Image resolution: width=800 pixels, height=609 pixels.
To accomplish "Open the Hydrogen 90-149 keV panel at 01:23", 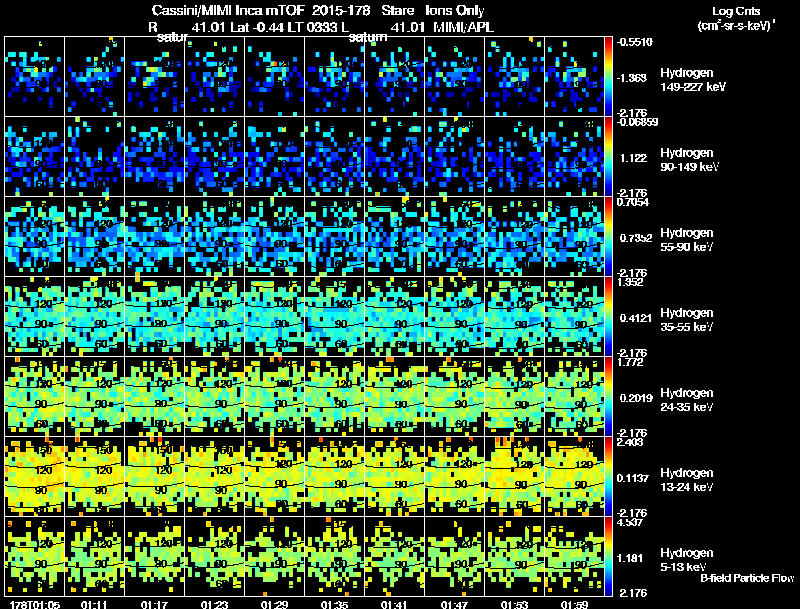I will [x=214, y=157].
